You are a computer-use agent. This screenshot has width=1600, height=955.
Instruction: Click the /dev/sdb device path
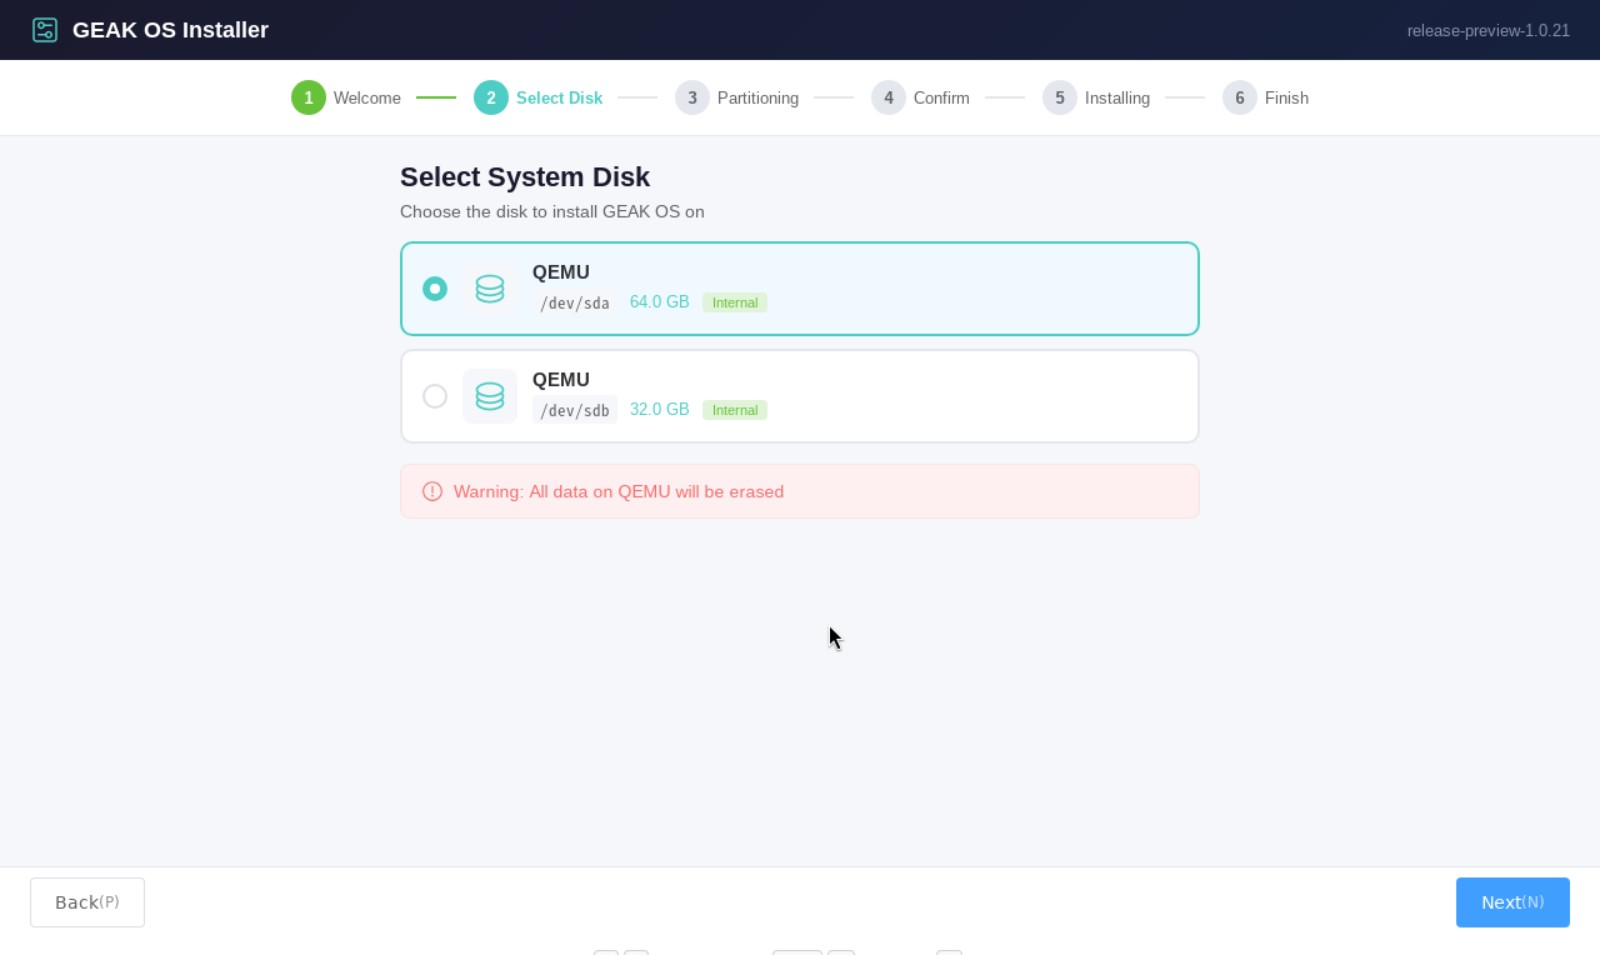click(x=575, y=410)
